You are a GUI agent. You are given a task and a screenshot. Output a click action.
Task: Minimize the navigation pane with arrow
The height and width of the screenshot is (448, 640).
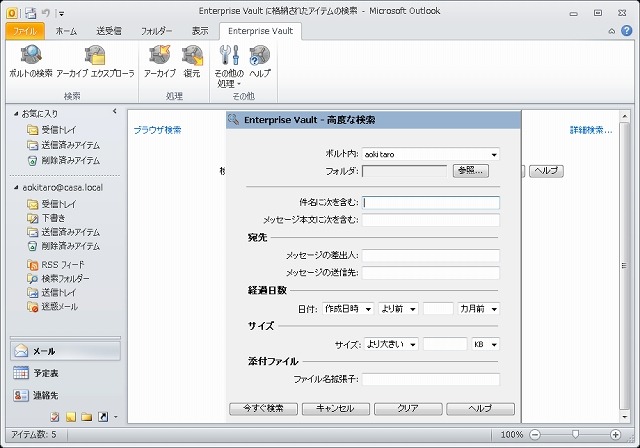pos(115,111)
